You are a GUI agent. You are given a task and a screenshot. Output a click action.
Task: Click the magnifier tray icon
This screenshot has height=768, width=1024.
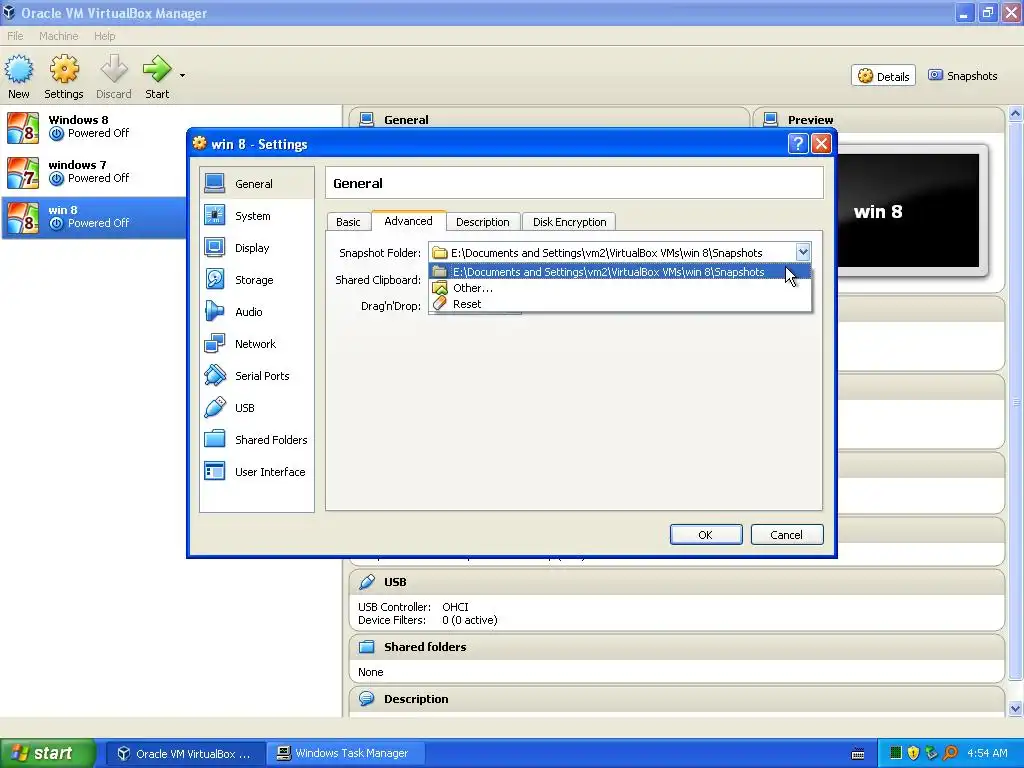point(950,753)
